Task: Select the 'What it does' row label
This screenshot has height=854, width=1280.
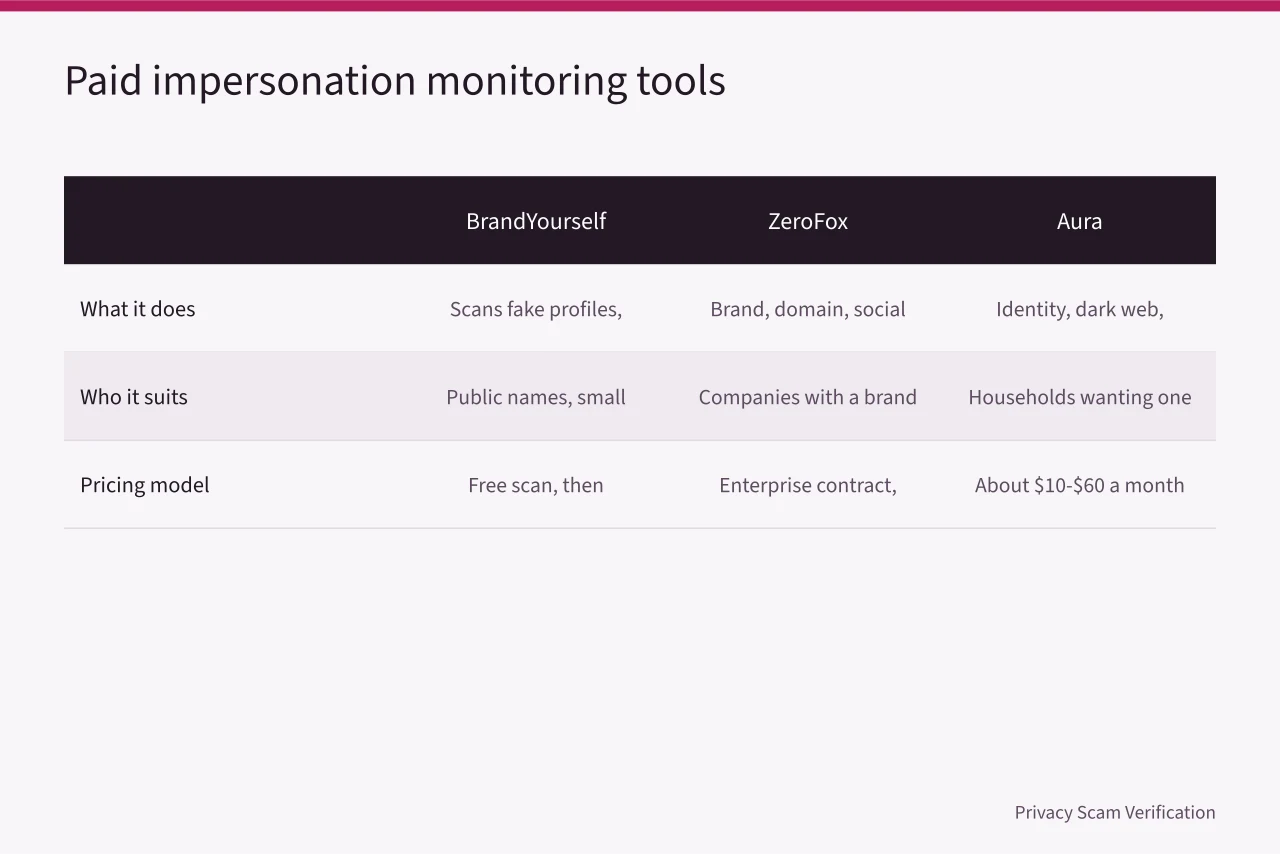Action: coord(138,309)
